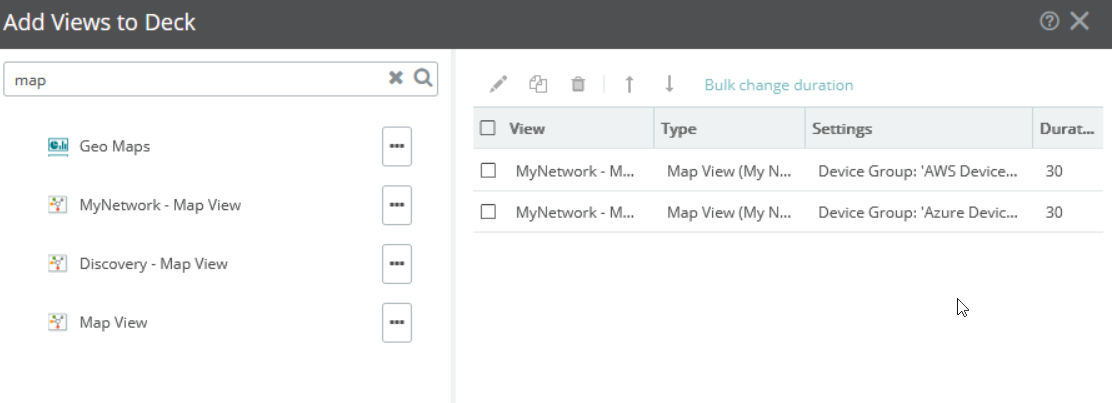Click the Discovery - Map View icon
The width and height of the screenshot is (1112, 403).
coord(57,264)
